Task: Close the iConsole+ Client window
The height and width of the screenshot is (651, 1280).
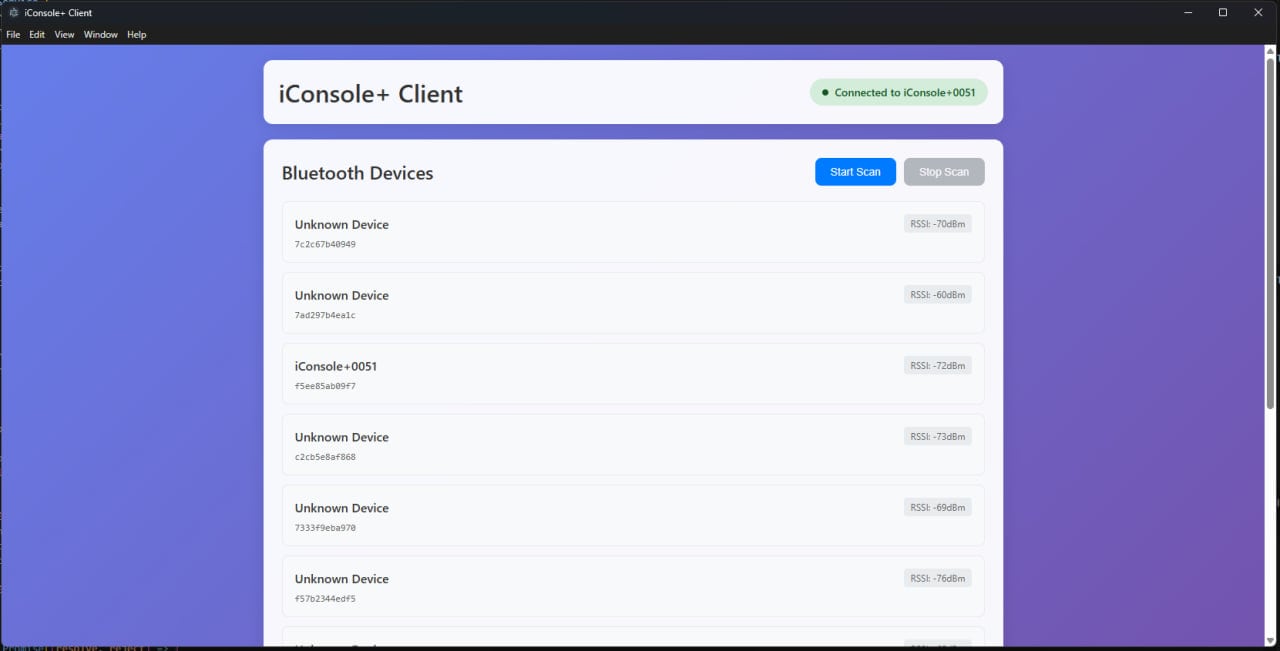Action: click(x=1258, y=12)
